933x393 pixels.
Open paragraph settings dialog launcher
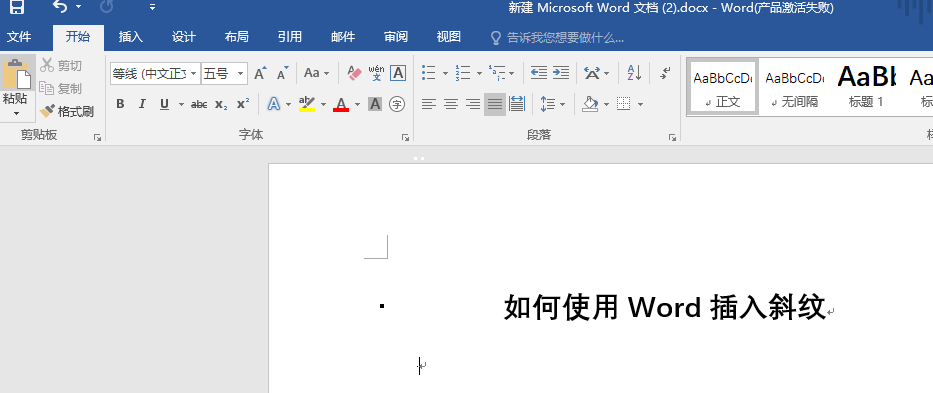(672, 138)
